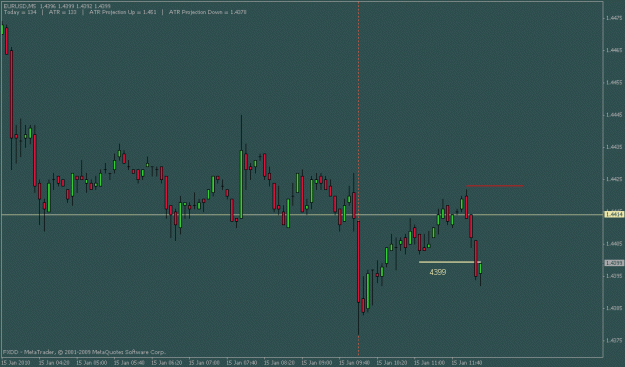Click the "15 Jan 07:40" time label
Image resolution: width=625 pixels, height=367 pixels.
click(x=242, y=363)
